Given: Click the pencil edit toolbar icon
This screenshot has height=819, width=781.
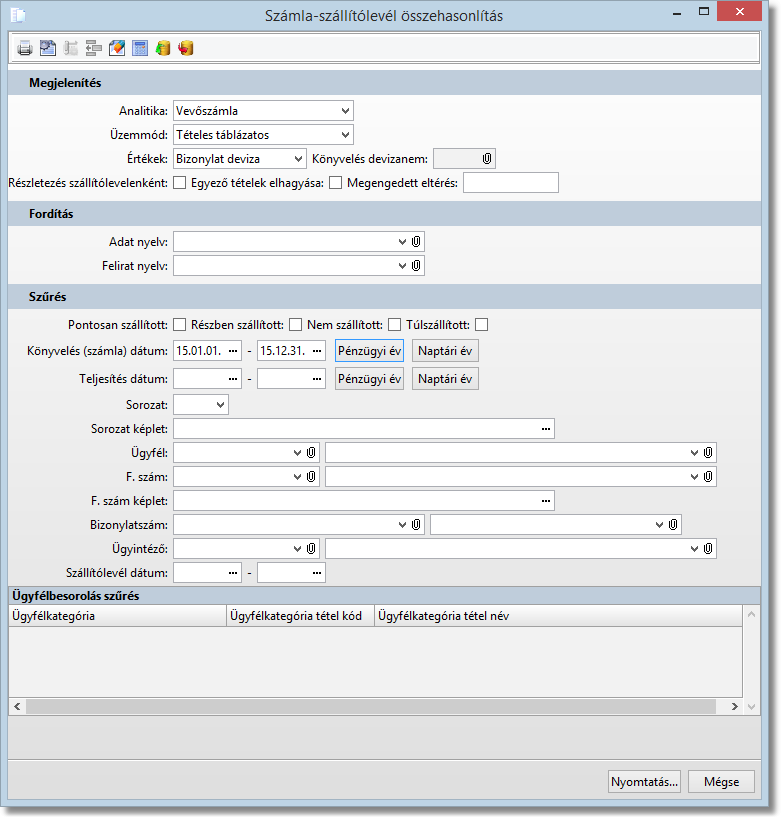Looking at the screenshot, I should [x=117, y=48].
